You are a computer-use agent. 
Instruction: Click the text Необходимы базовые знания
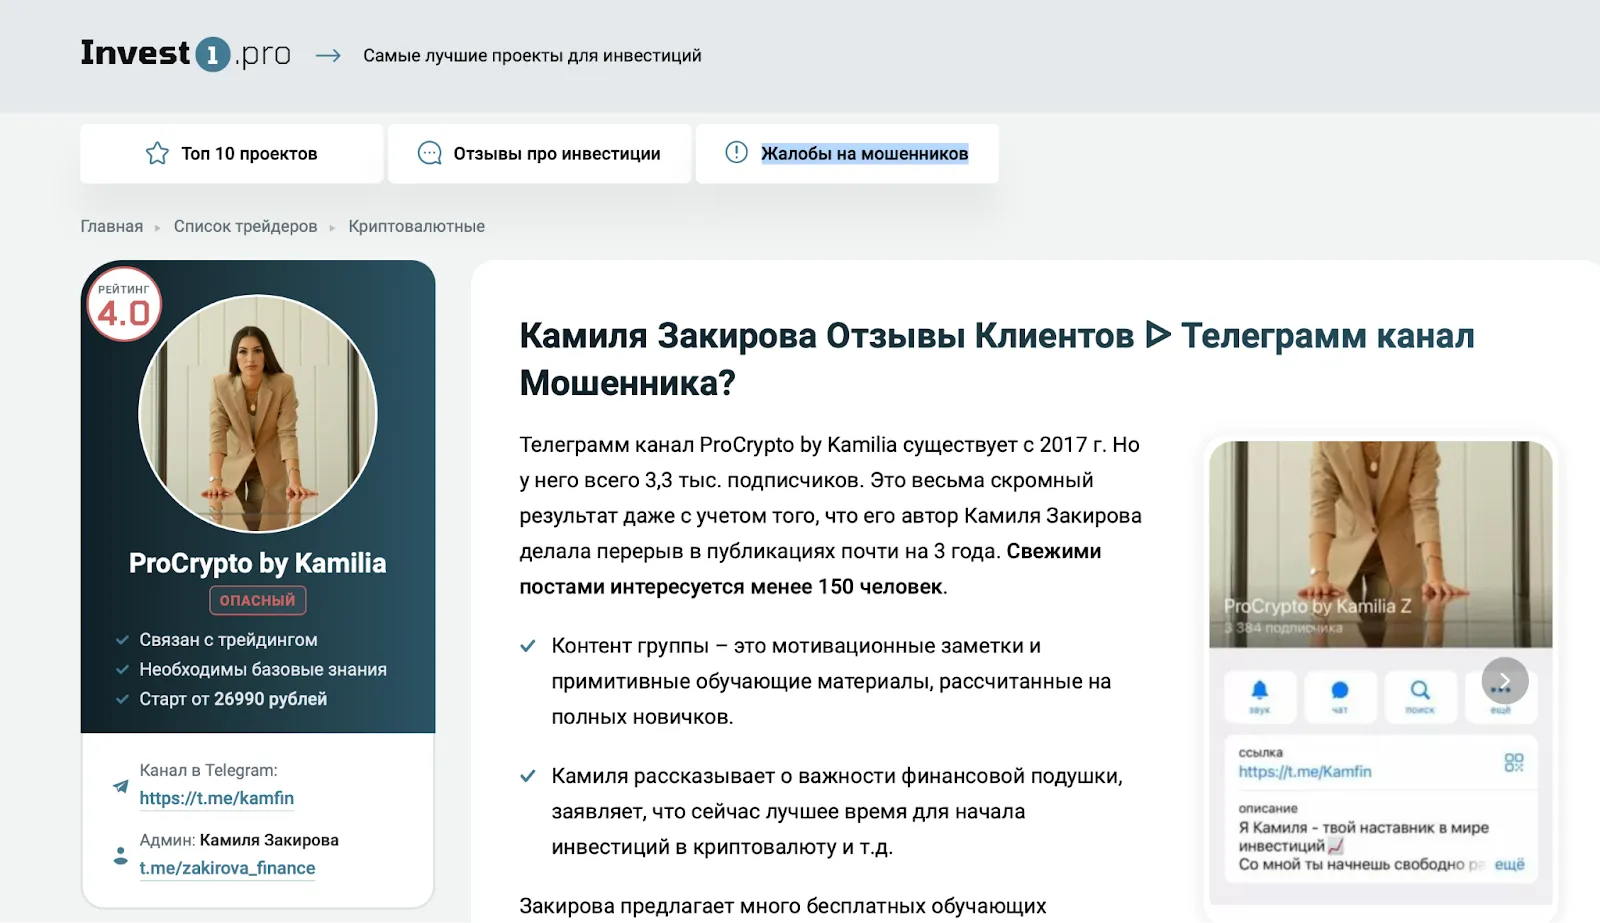point(263,669)
